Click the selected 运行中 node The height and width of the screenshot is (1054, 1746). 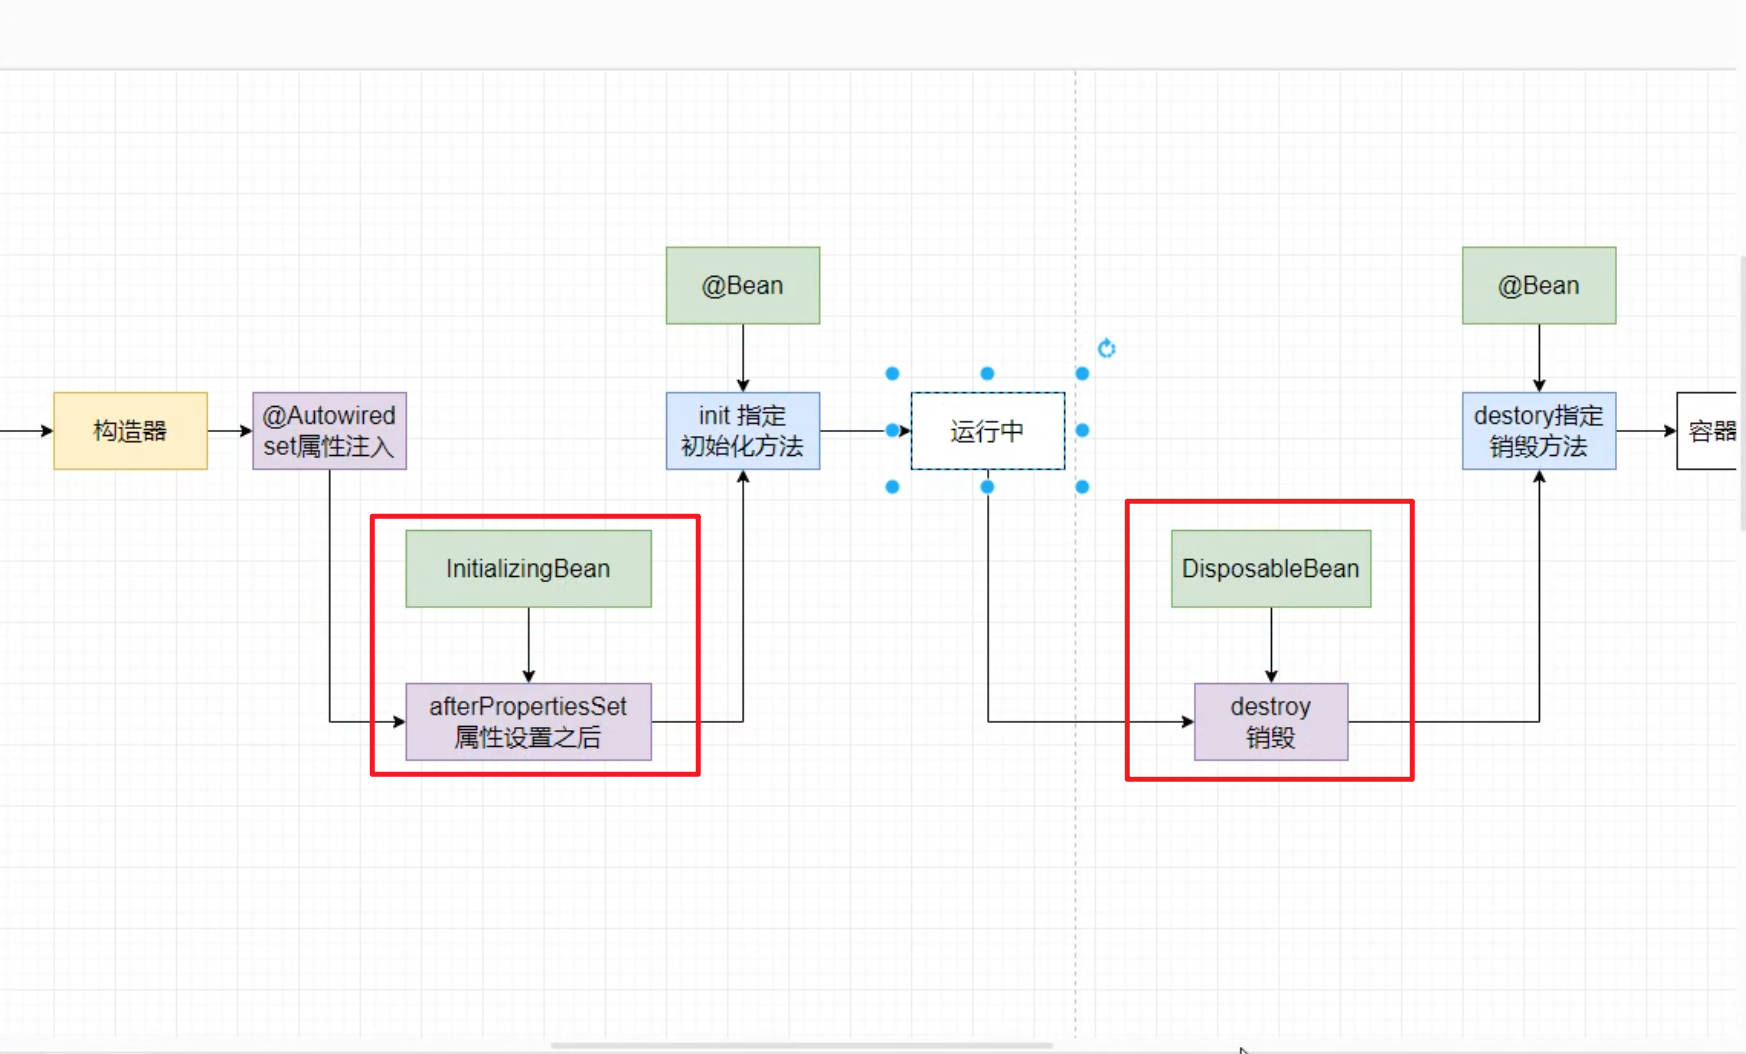tap(987, 431)
